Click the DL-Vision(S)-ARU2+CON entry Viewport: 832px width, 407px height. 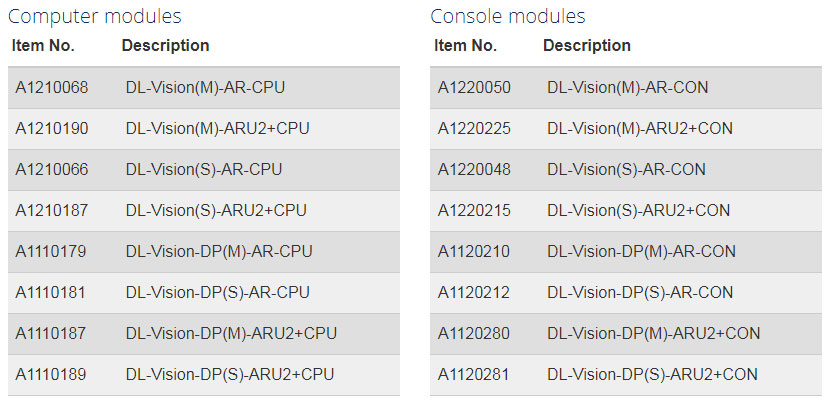coord(638,211)
